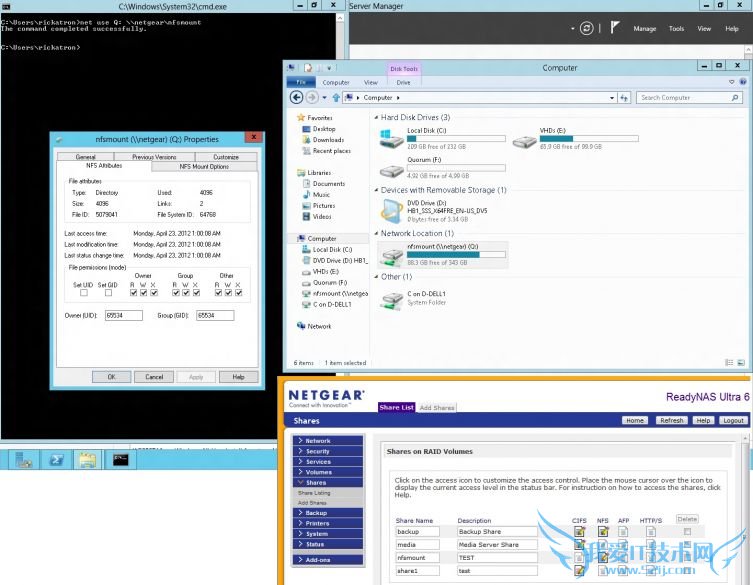The image size is (753, 585).
Task: Click the Group (GID) input field
Action: (x=215, y=316)
